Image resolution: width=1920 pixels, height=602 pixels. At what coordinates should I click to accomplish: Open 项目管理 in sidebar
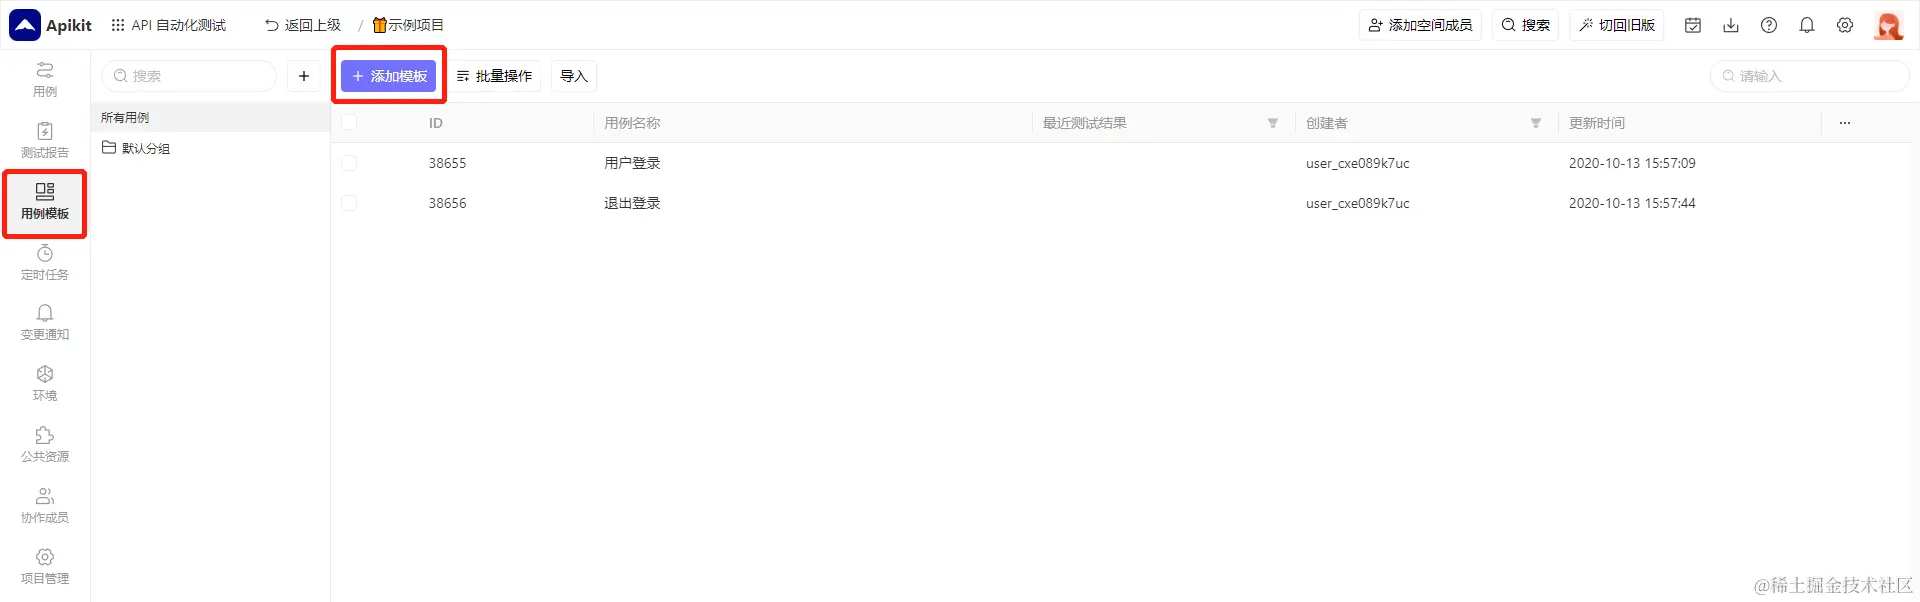point(45,567)
